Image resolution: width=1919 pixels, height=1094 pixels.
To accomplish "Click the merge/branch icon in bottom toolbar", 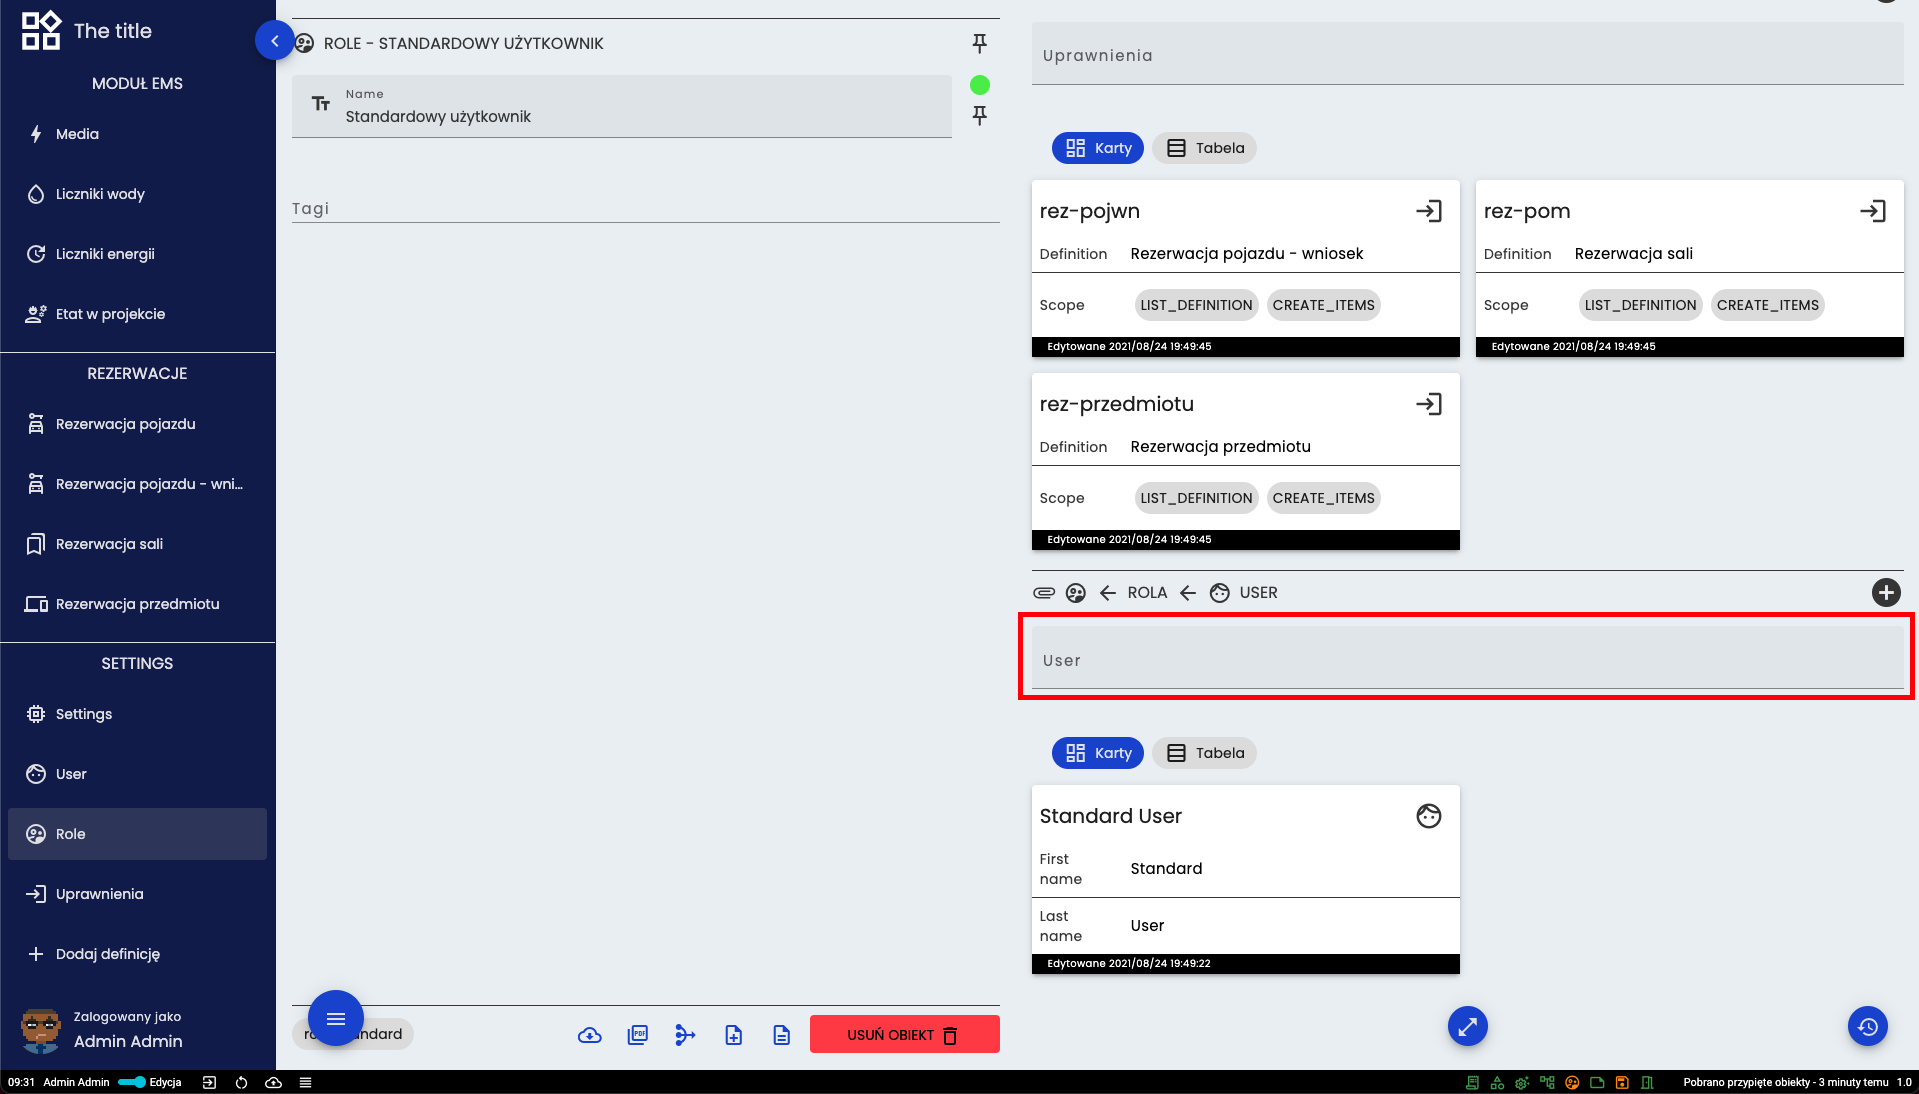I will 685,1035.
